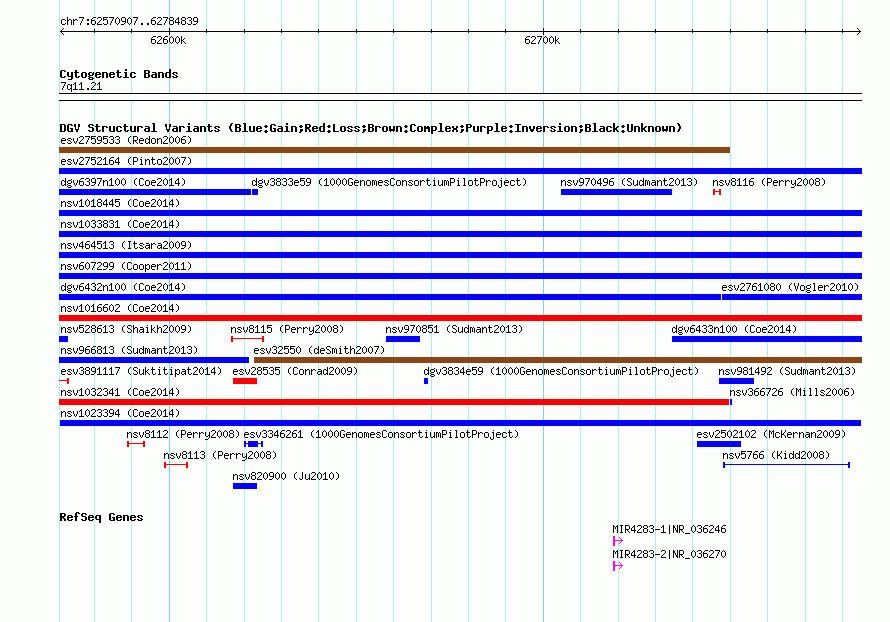Screen dimensions: 890x622
Task: Open esv3346261 (1000GenomesConsortiumPilotProject) label
Action: (x=381, y=434)
